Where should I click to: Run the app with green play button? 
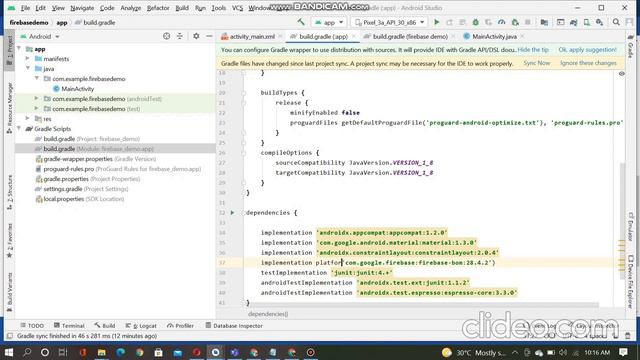tap(437, 22)
